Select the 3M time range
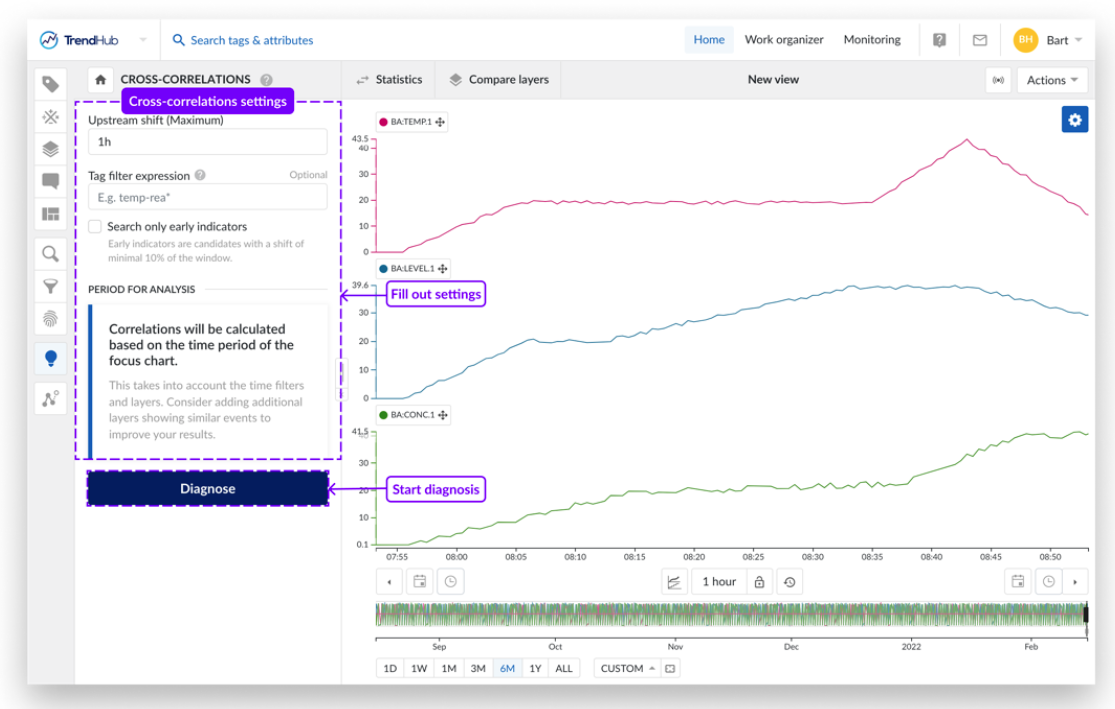This screenshot has height=709, width=1115. 478,668
